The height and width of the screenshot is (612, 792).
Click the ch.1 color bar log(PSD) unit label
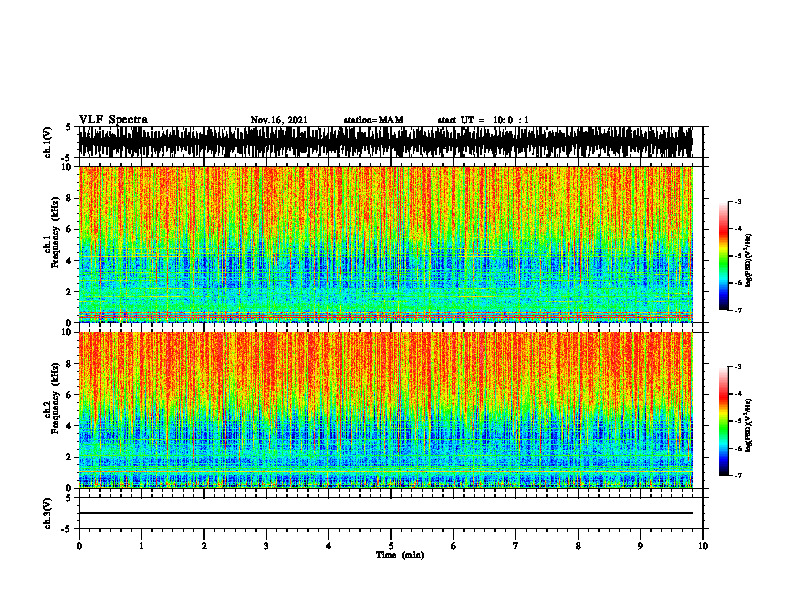coord(749,261)
